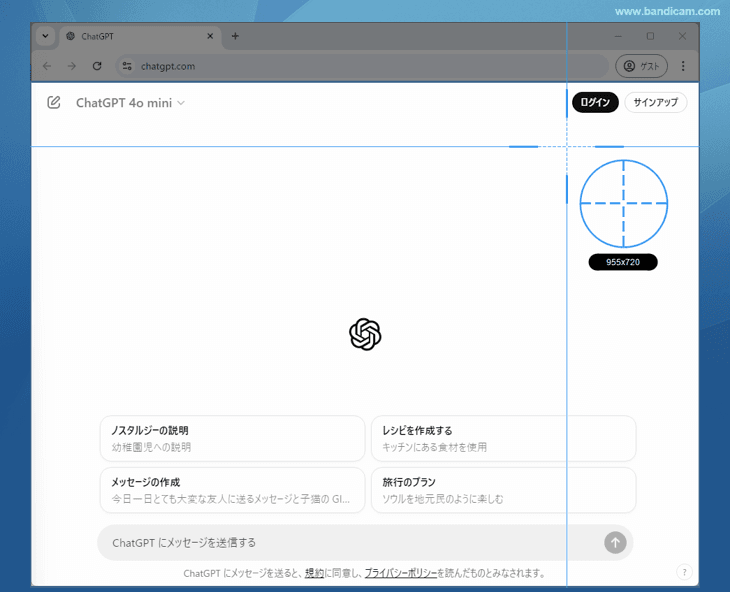Image resolution: width=730 pixels, height=592 pixels.
Task: Select the 旅行のプラン suggestion card
Action: click(503, 490)
